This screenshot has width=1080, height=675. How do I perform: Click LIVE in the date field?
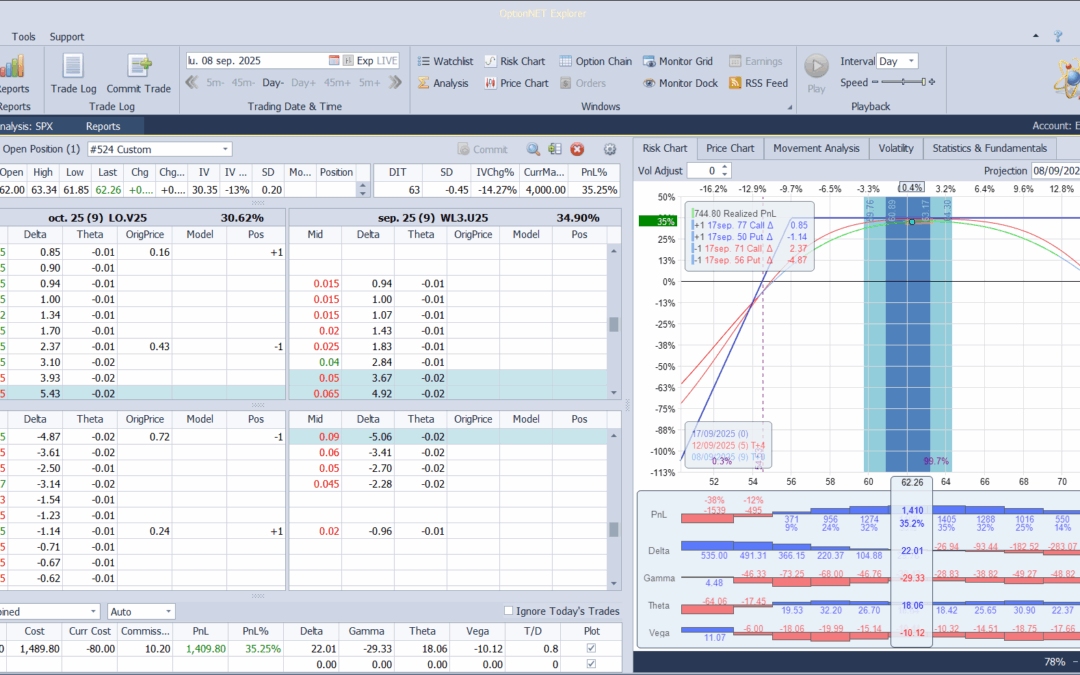(x=386, y=61)
